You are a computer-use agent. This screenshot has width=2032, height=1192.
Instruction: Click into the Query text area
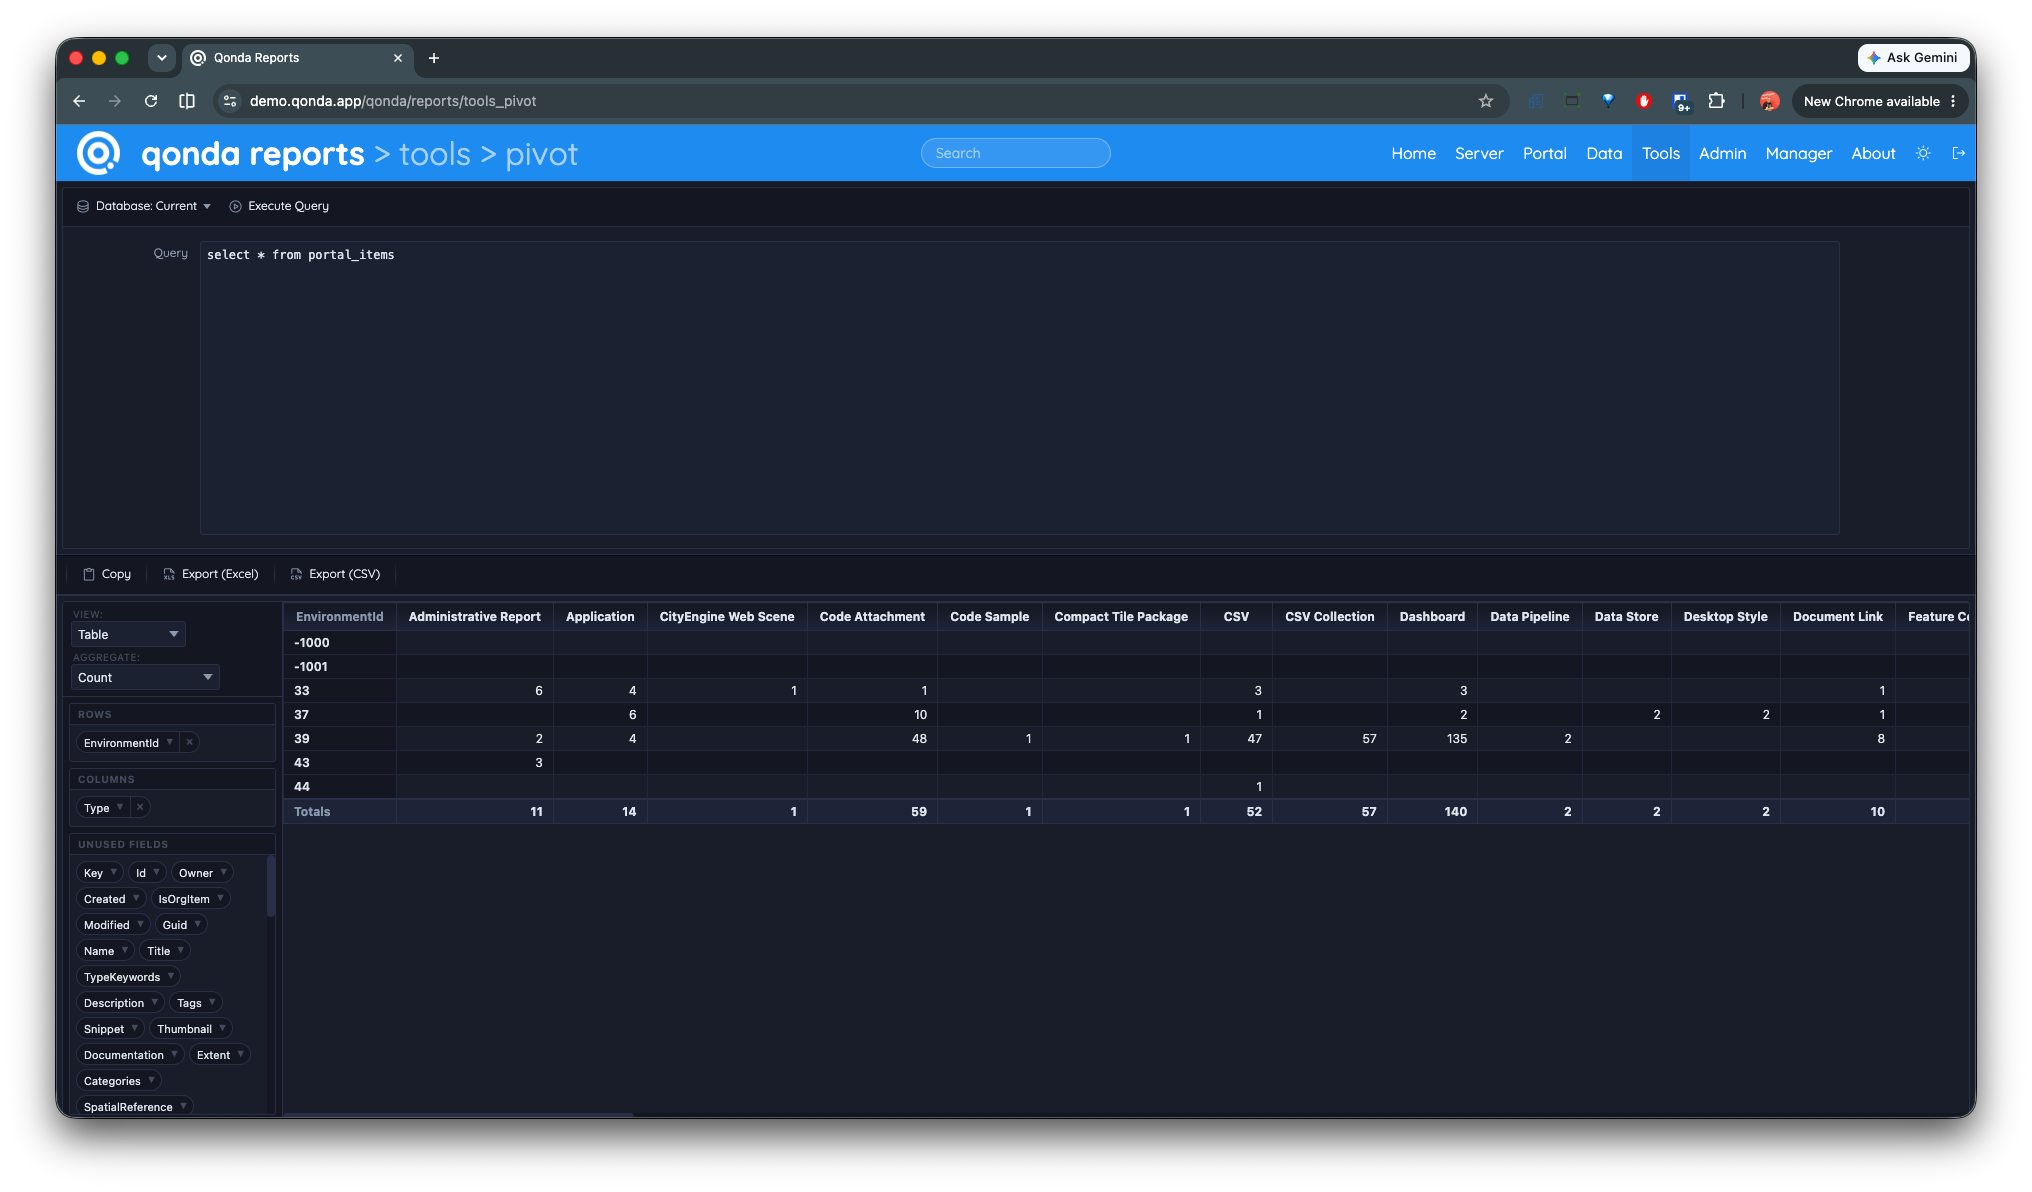(1019, 387)
